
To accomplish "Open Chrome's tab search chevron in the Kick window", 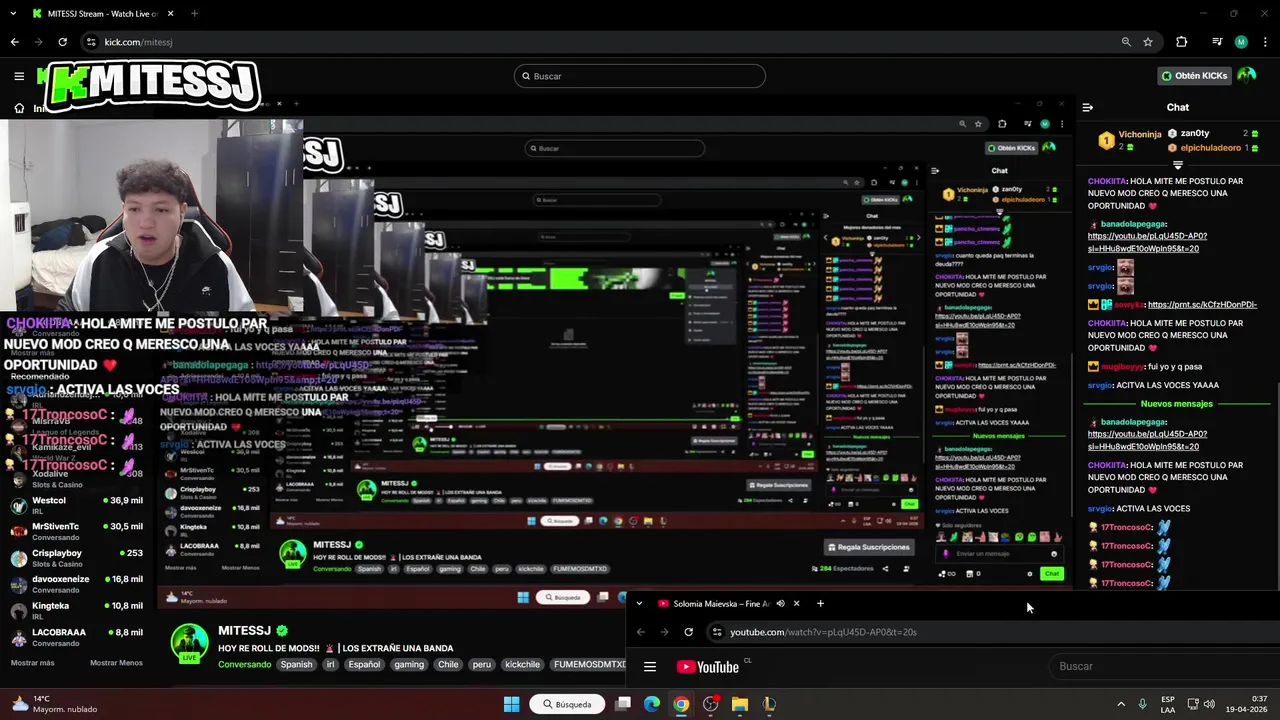I will tap(13, 13).
